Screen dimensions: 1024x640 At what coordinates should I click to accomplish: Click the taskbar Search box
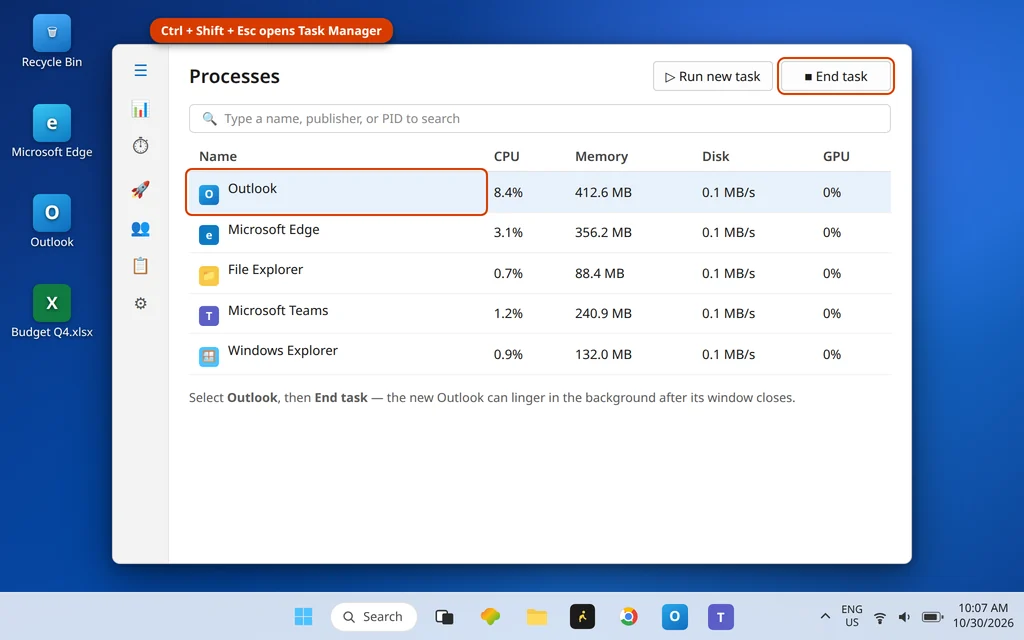(374, 616)
